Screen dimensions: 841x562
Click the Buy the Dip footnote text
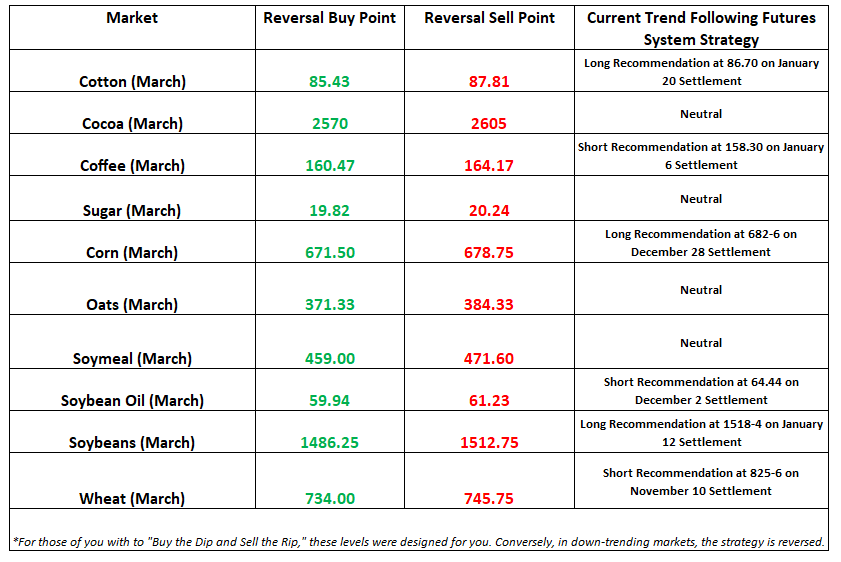[x=418, y=542]
